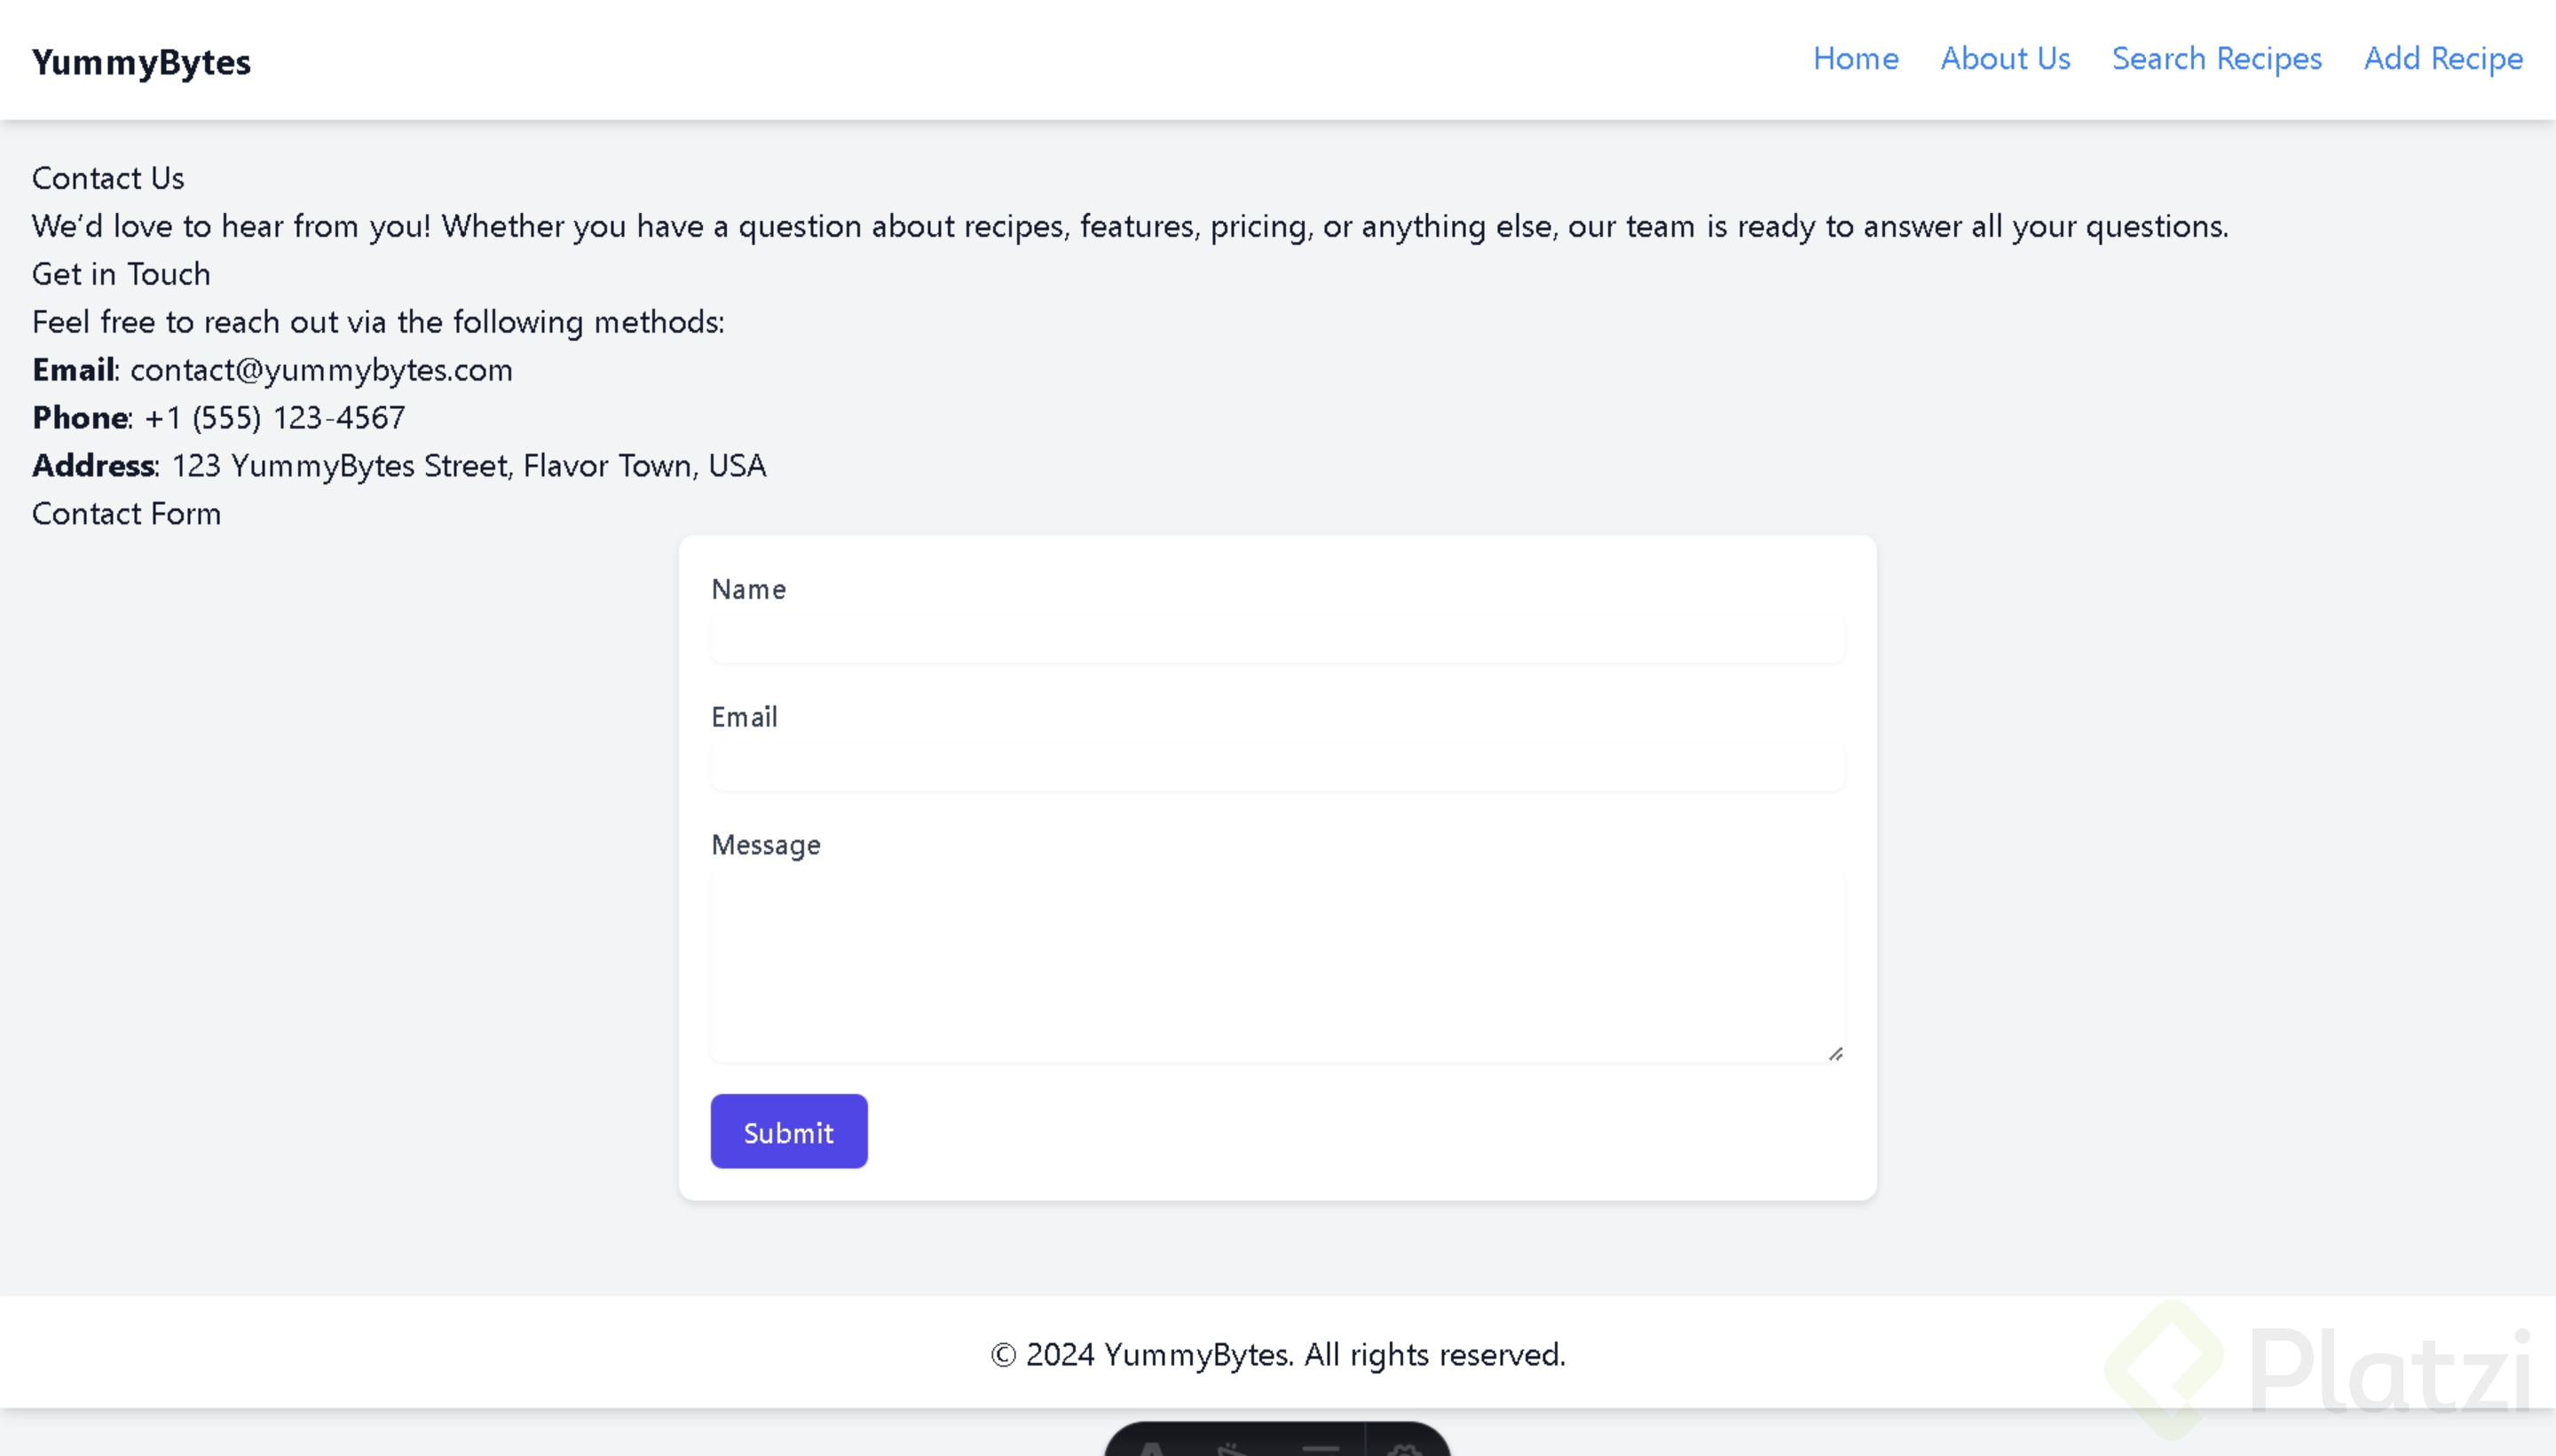Click the 2024 YummyBytes copyright footer text

coord(1277,1354)
